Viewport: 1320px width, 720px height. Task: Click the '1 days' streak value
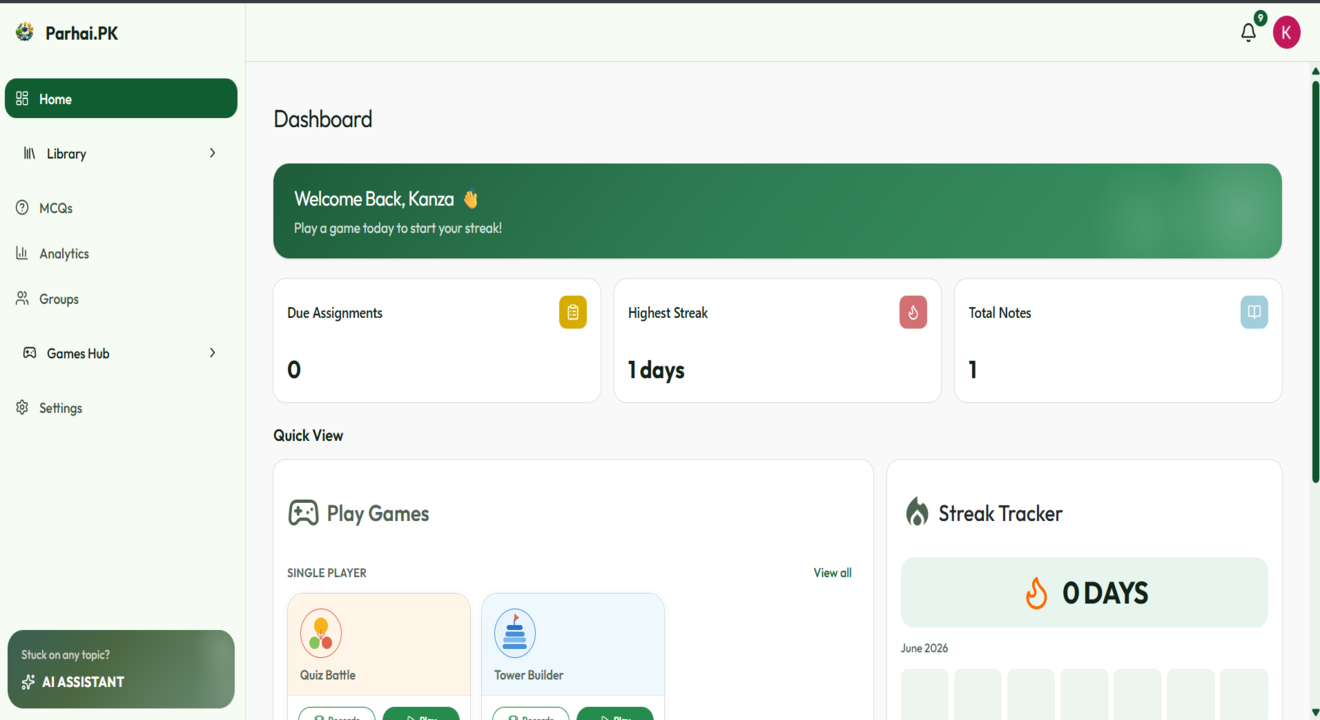[x=656, y=370]
